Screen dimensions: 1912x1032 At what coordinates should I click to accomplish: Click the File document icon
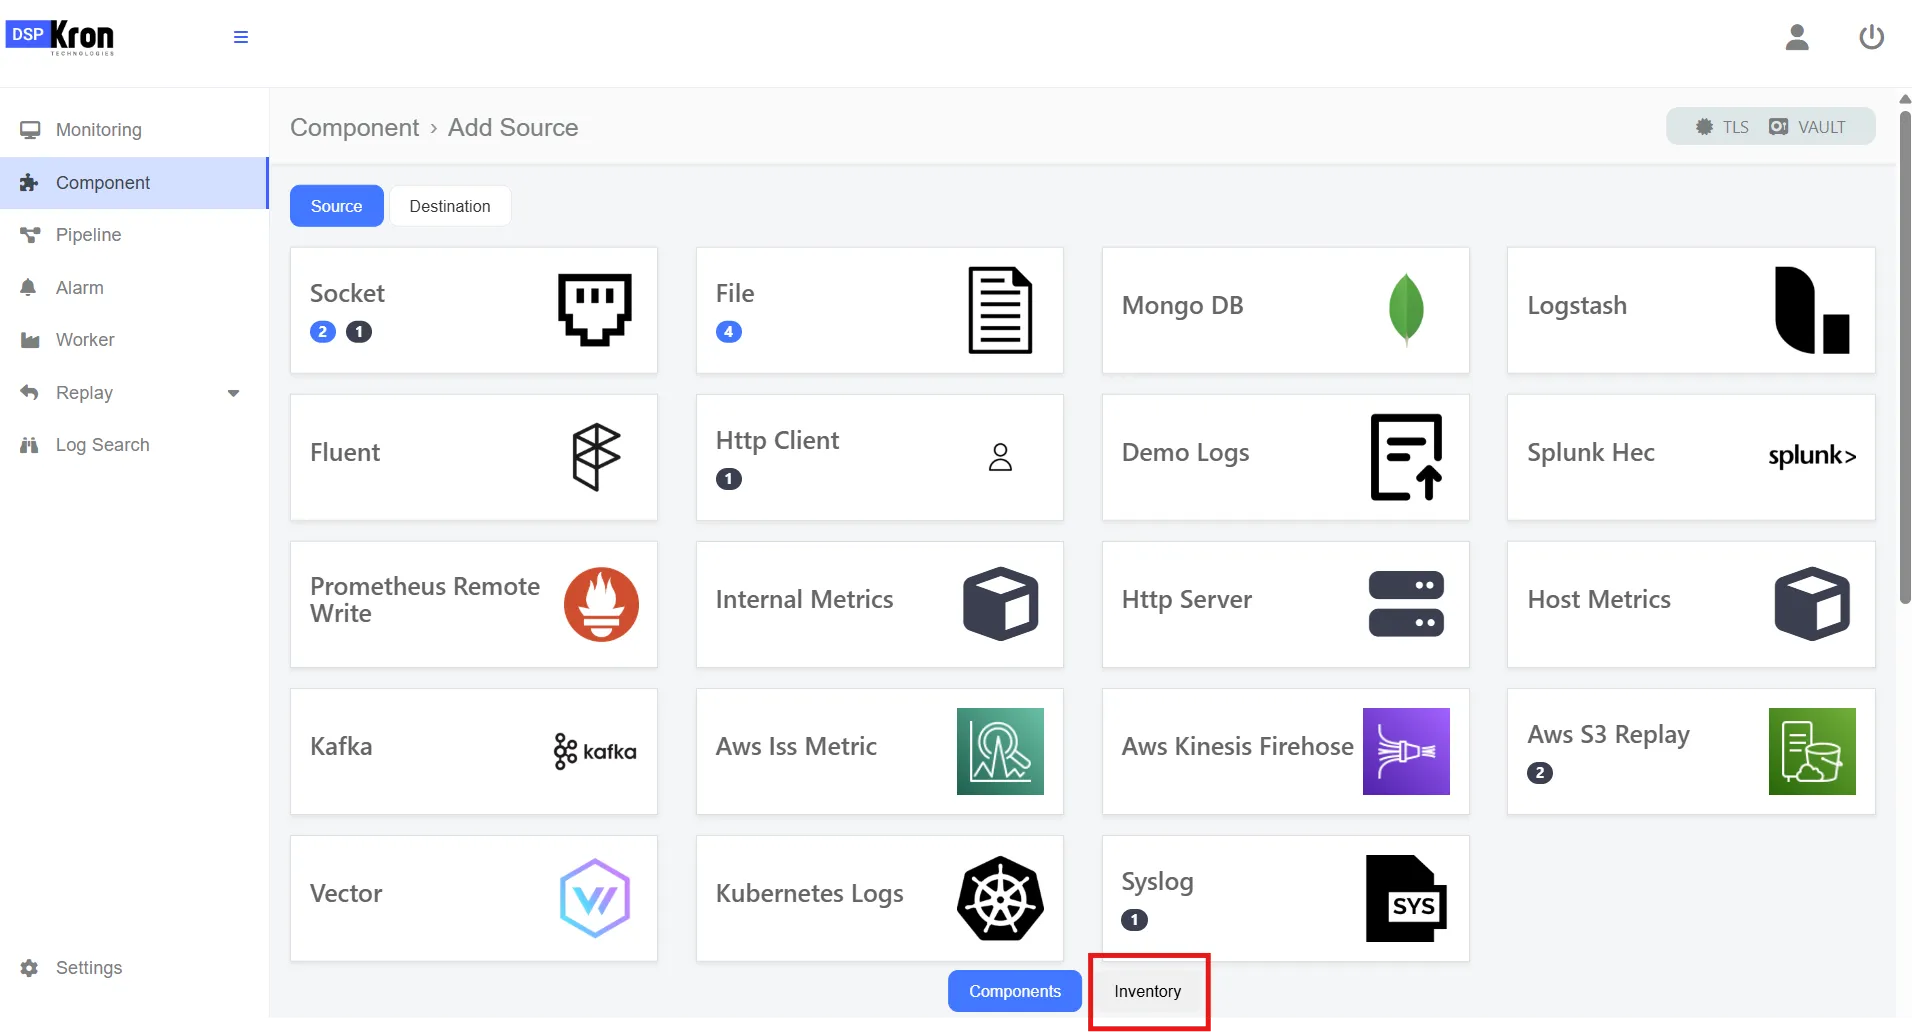click(1000, 310)
